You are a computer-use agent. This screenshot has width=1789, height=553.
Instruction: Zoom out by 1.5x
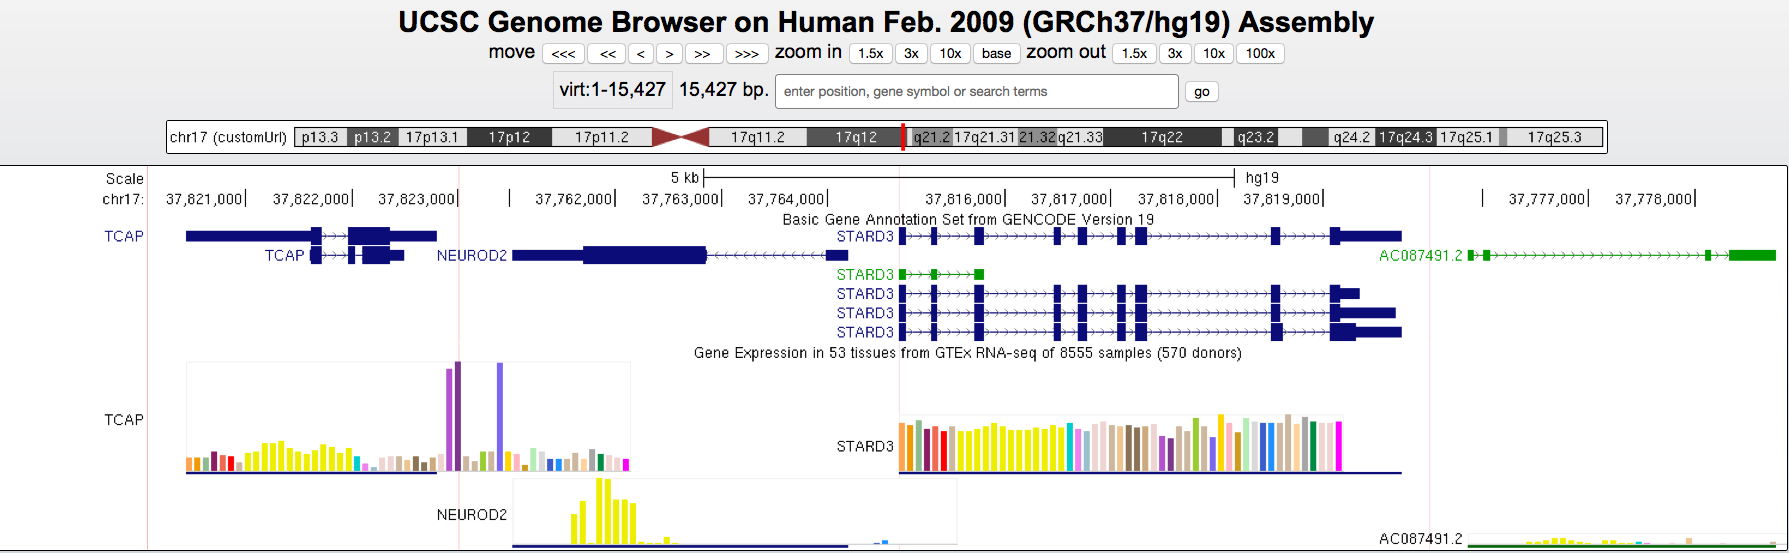(x=1134, y=54)
